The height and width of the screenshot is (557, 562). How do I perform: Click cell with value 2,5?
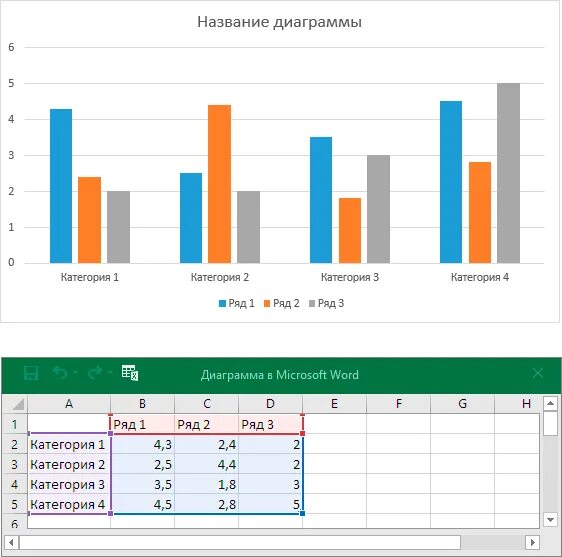[142, 464]
